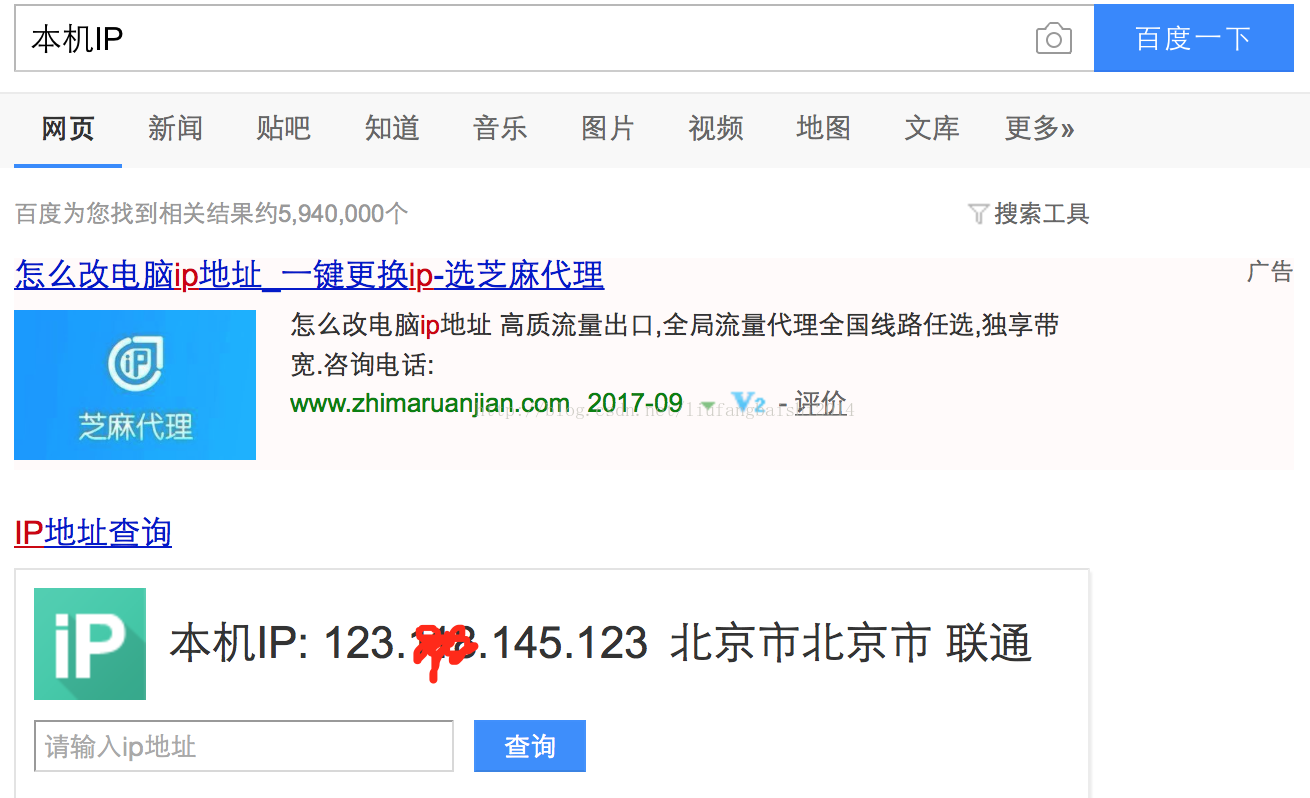Click the 百度一下 search button

[x=1194, y=38]
